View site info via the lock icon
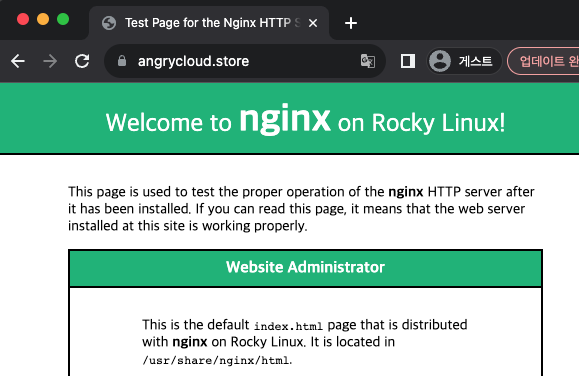 click(x=122, y=61)
